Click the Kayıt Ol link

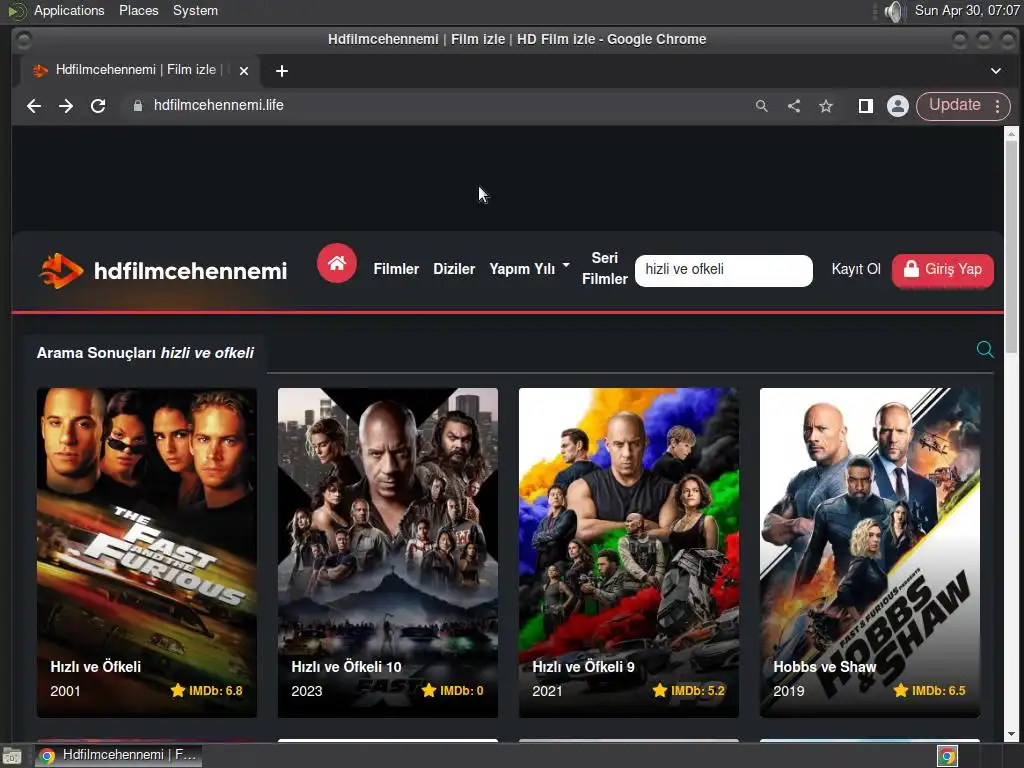tap(856, 269)
